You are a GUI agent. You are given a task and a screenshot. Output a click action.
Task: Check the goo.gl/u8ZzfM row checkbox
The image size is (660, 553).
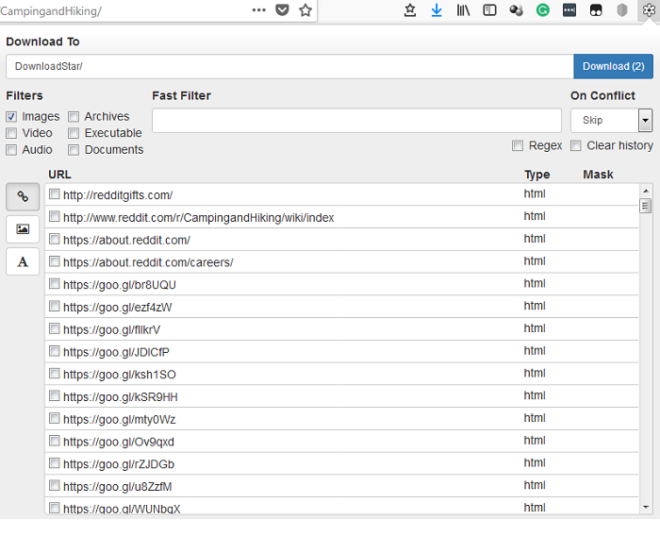coord(54,485)
